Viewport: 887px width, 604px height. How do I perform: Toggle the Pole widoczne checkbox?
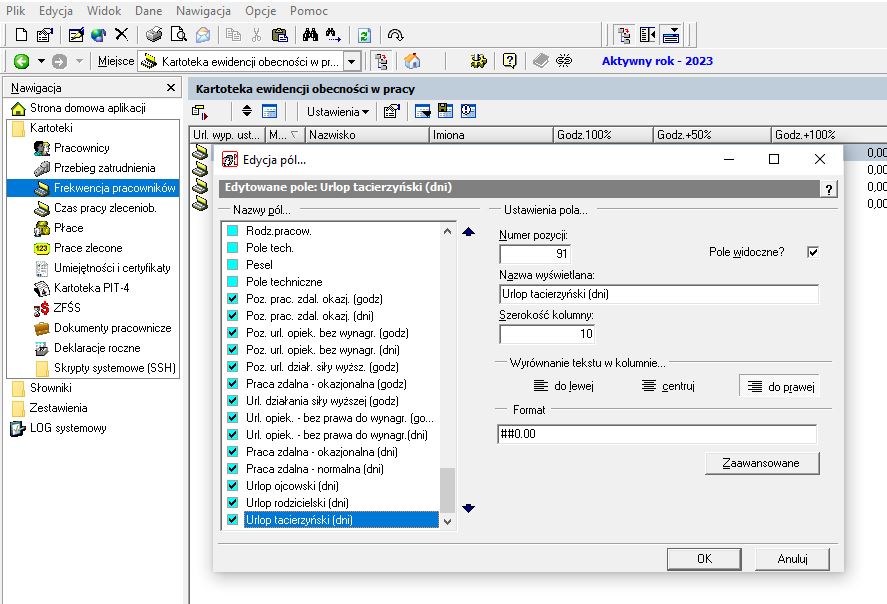point(813,252)
